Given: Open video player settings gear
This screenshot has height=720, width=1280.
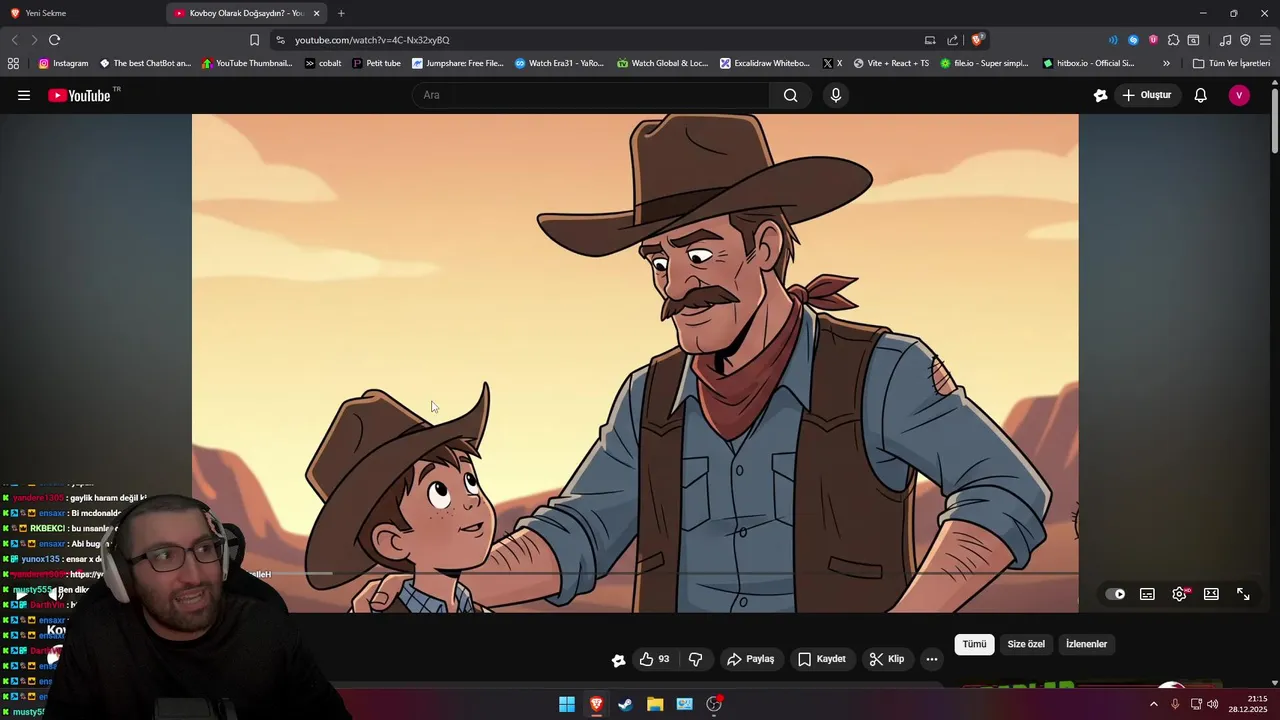Looking at the screenshot, I should 1180,594.
